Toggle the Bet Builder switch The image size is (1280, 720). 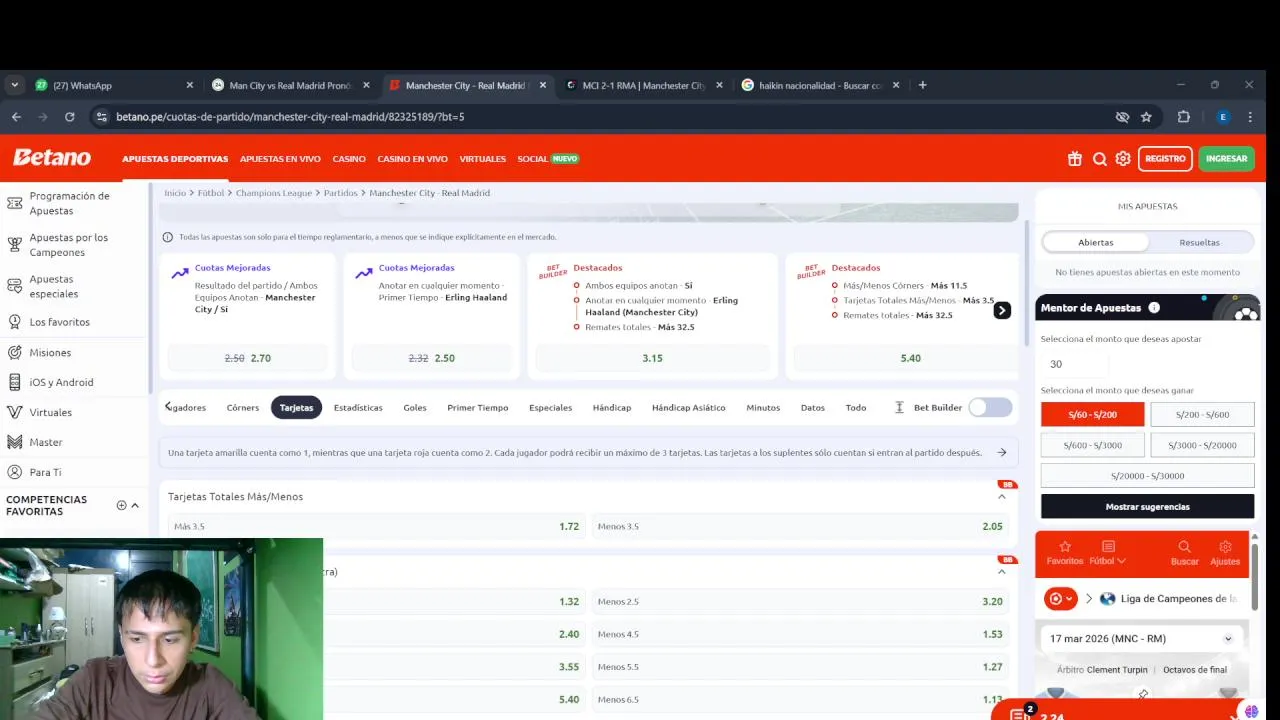[990, 407]
